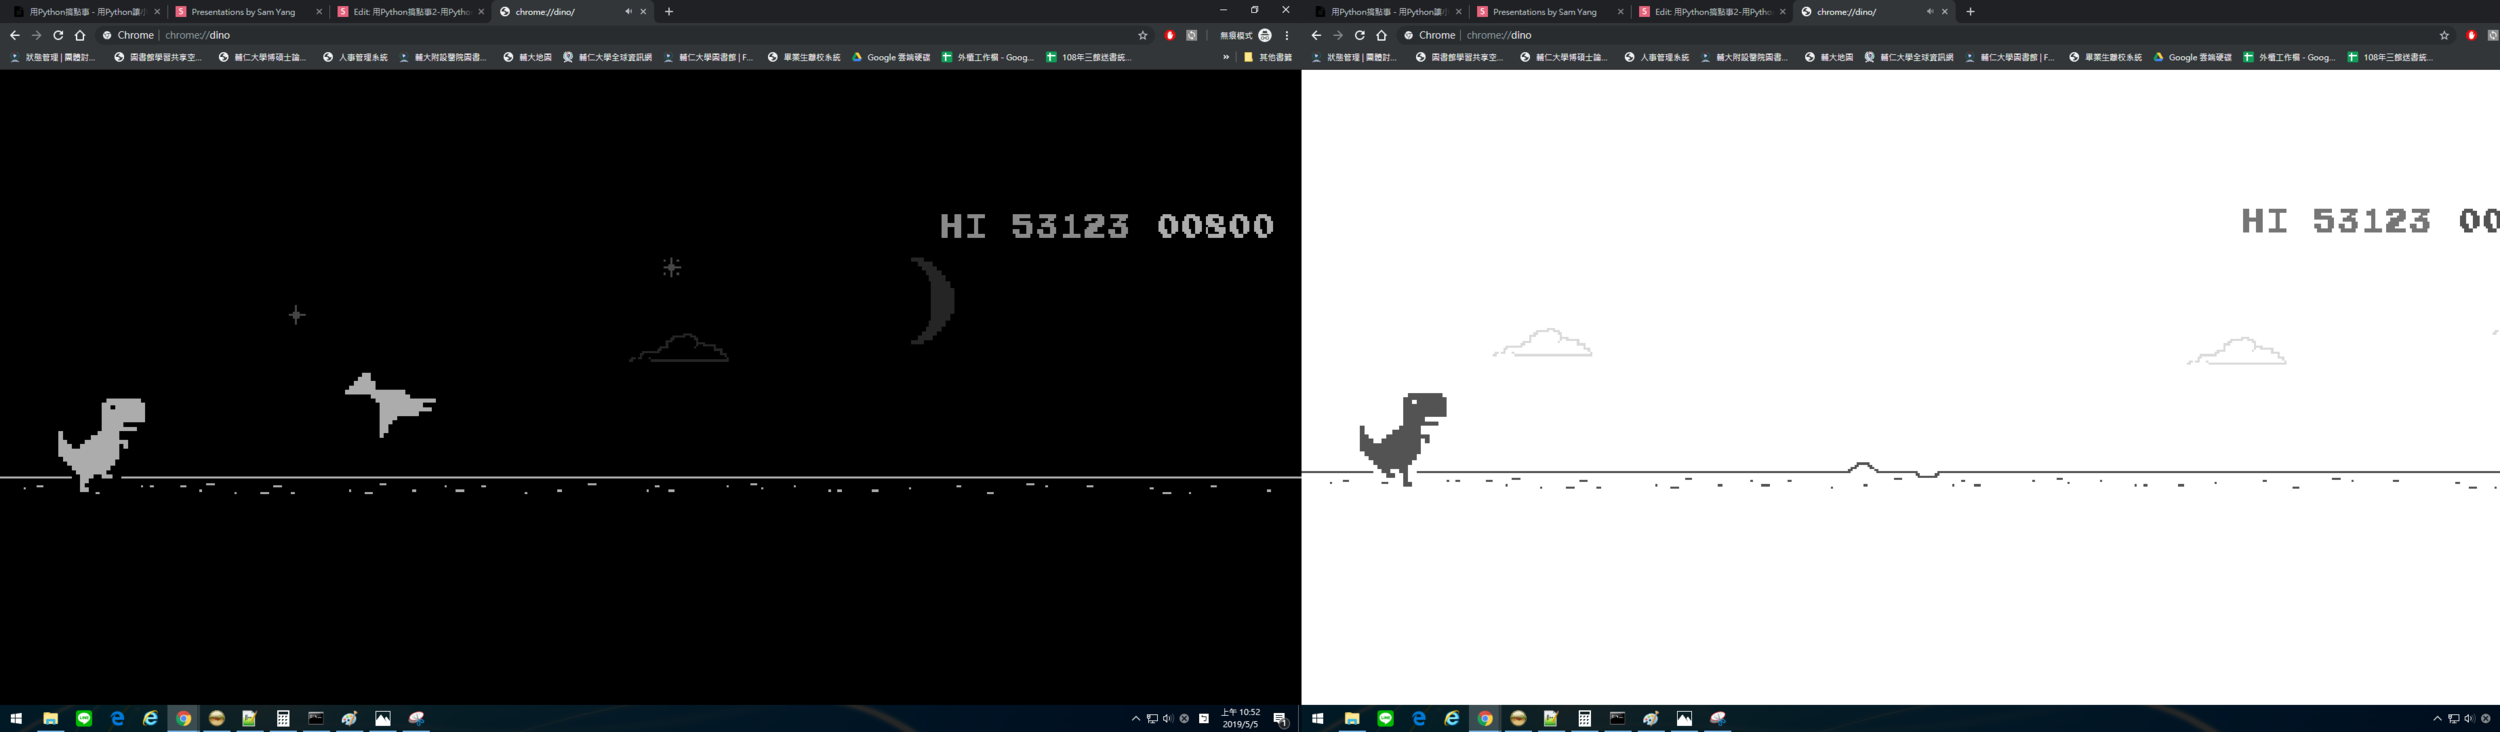
Task: Bookmark this page in night-mode dino window
Action: [1142, 35]
